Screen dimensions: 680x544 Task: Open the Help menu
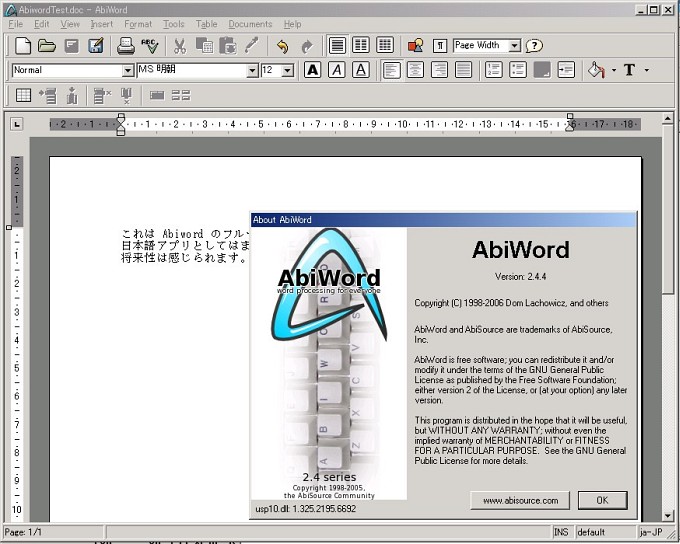(x=292, y=24)
